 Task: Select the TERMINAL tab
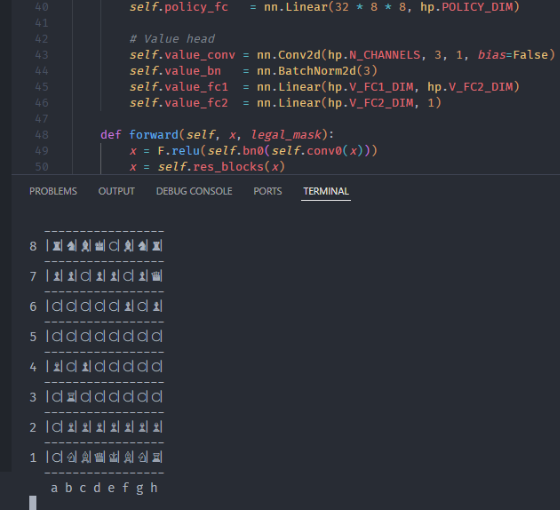pos(326,191)
